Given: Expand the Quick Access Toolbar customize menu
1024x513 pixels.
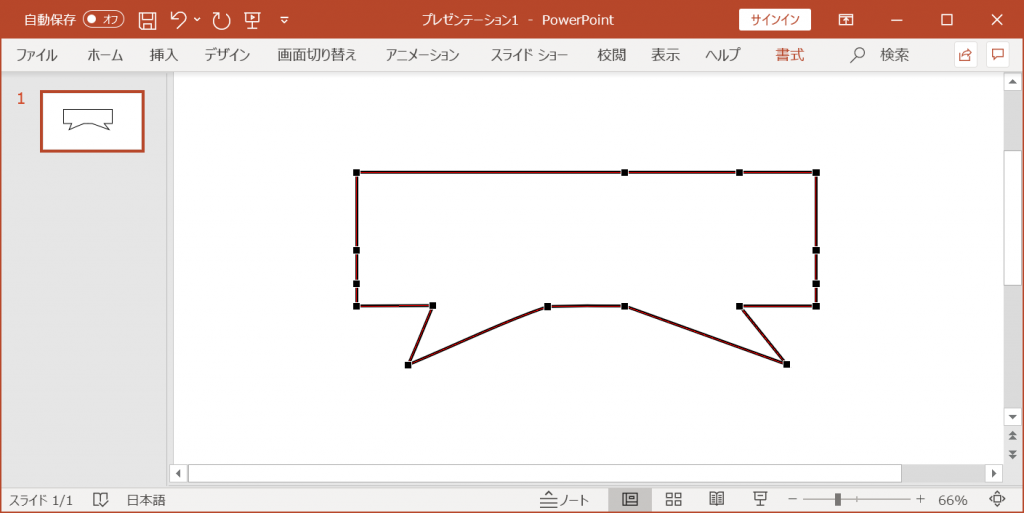Looking at the screenshot, I should [x=284, y=20].
